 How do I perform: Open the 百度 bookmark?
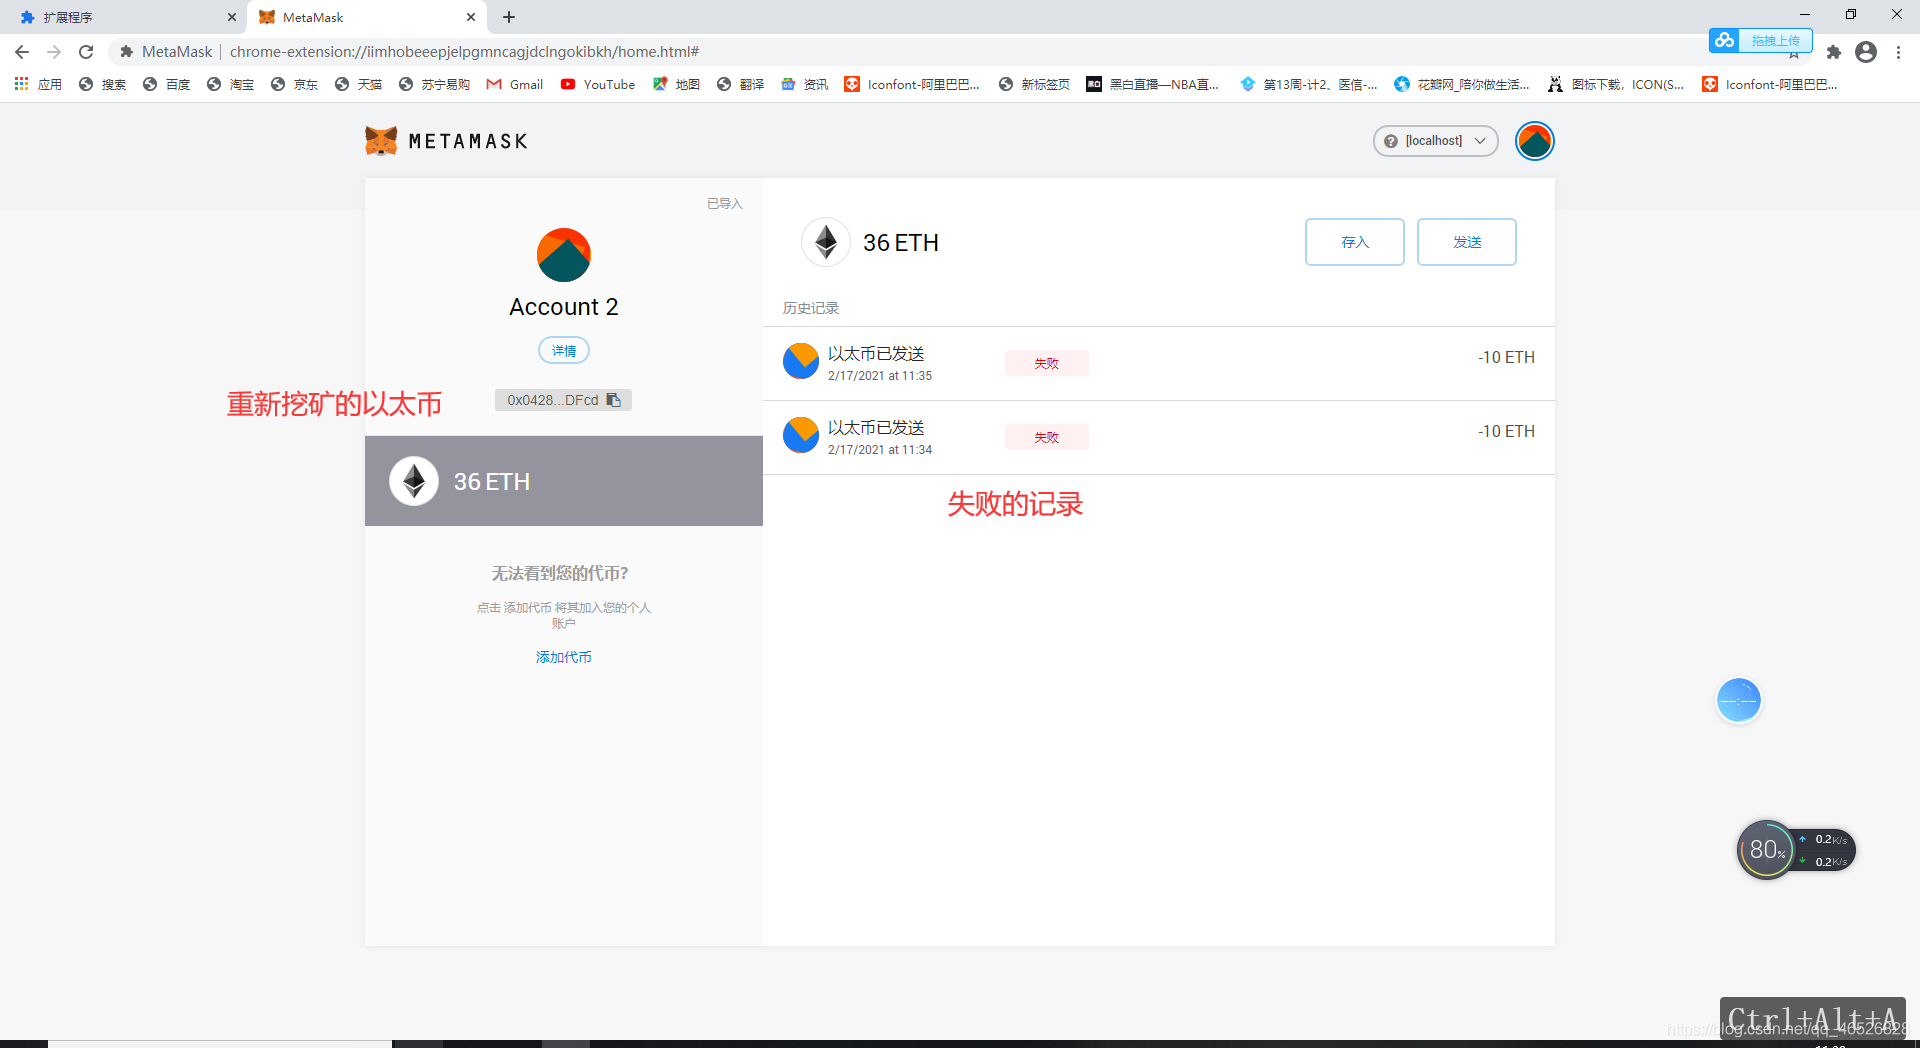(x=166, y=85)
